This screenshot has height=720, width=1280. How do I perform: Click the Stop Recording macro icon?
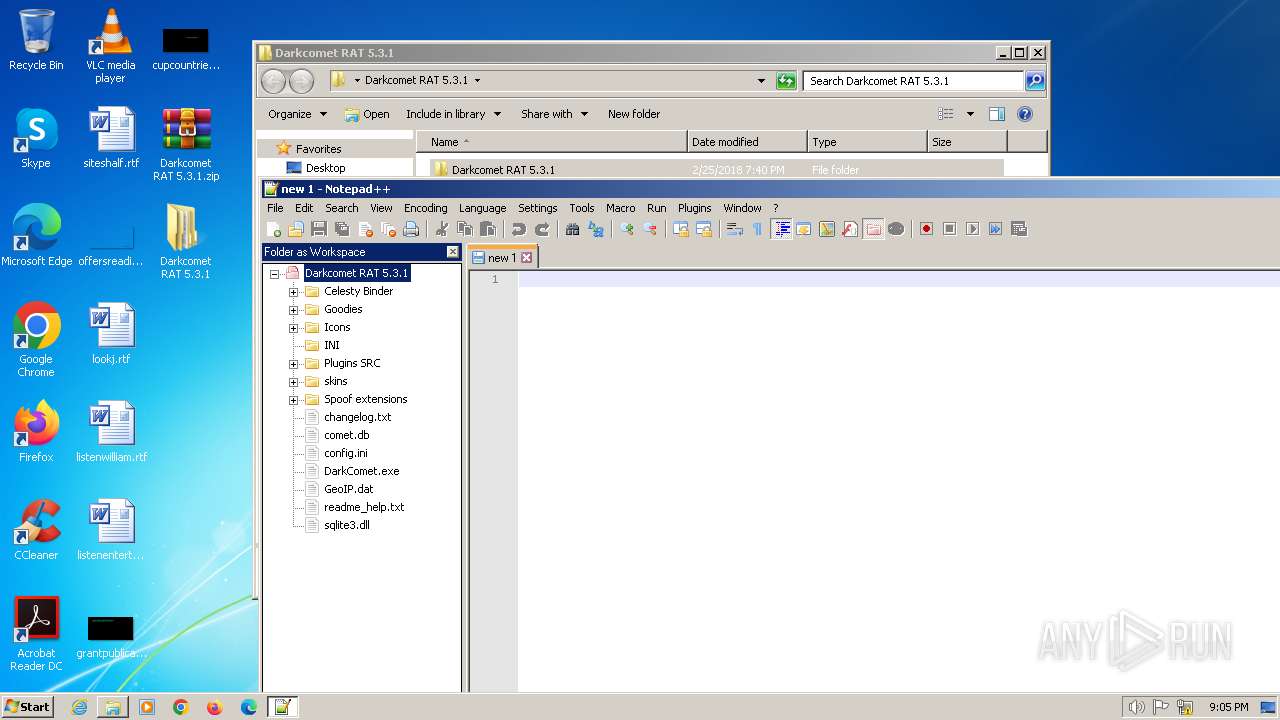pyautogui.click(x=949, y=229)
